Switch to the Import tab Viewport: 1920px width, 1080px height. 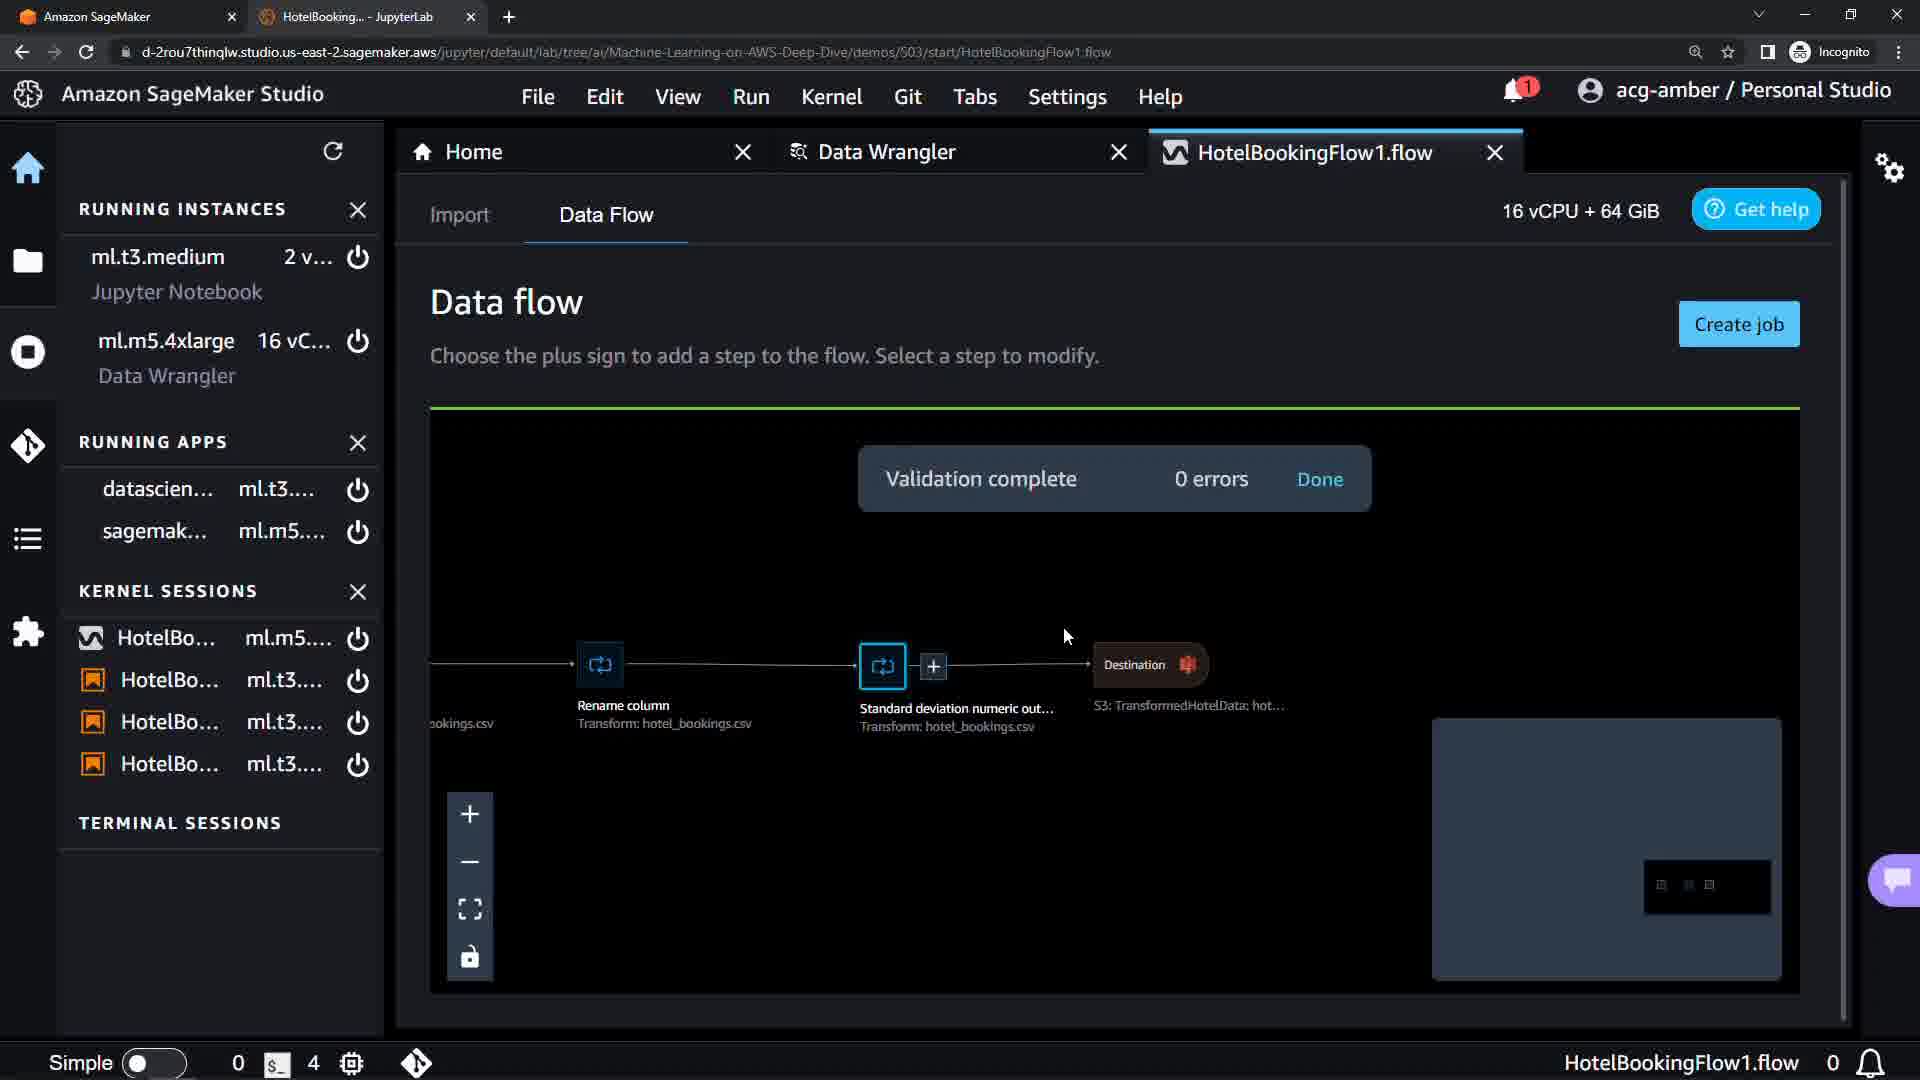click(x=459, y=215)
